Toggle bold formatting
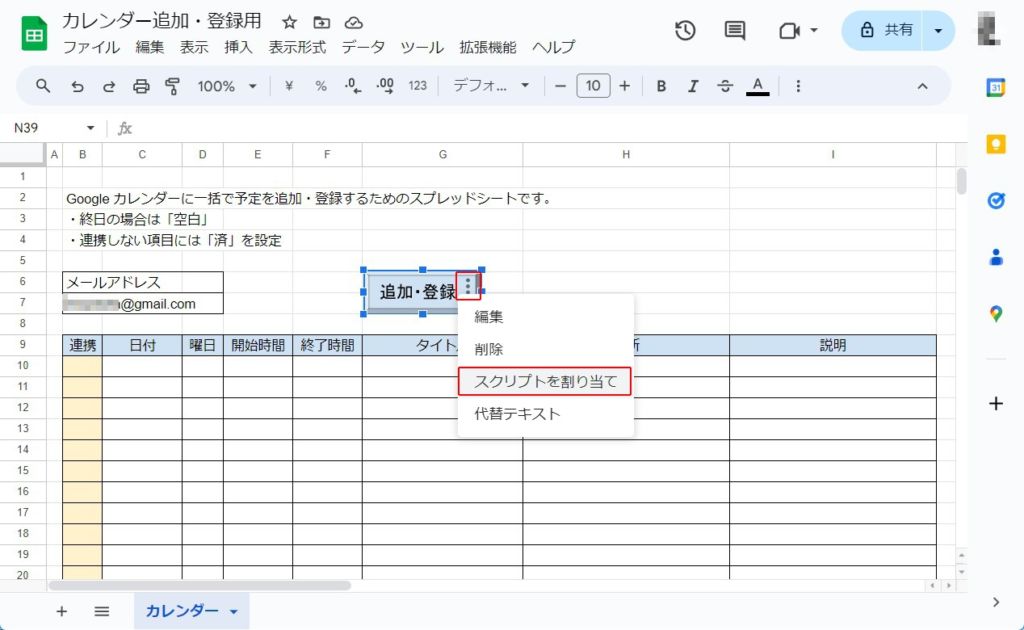Viewport: 1024px width, 630px height. pyautogui.click(x=661, y=86)
